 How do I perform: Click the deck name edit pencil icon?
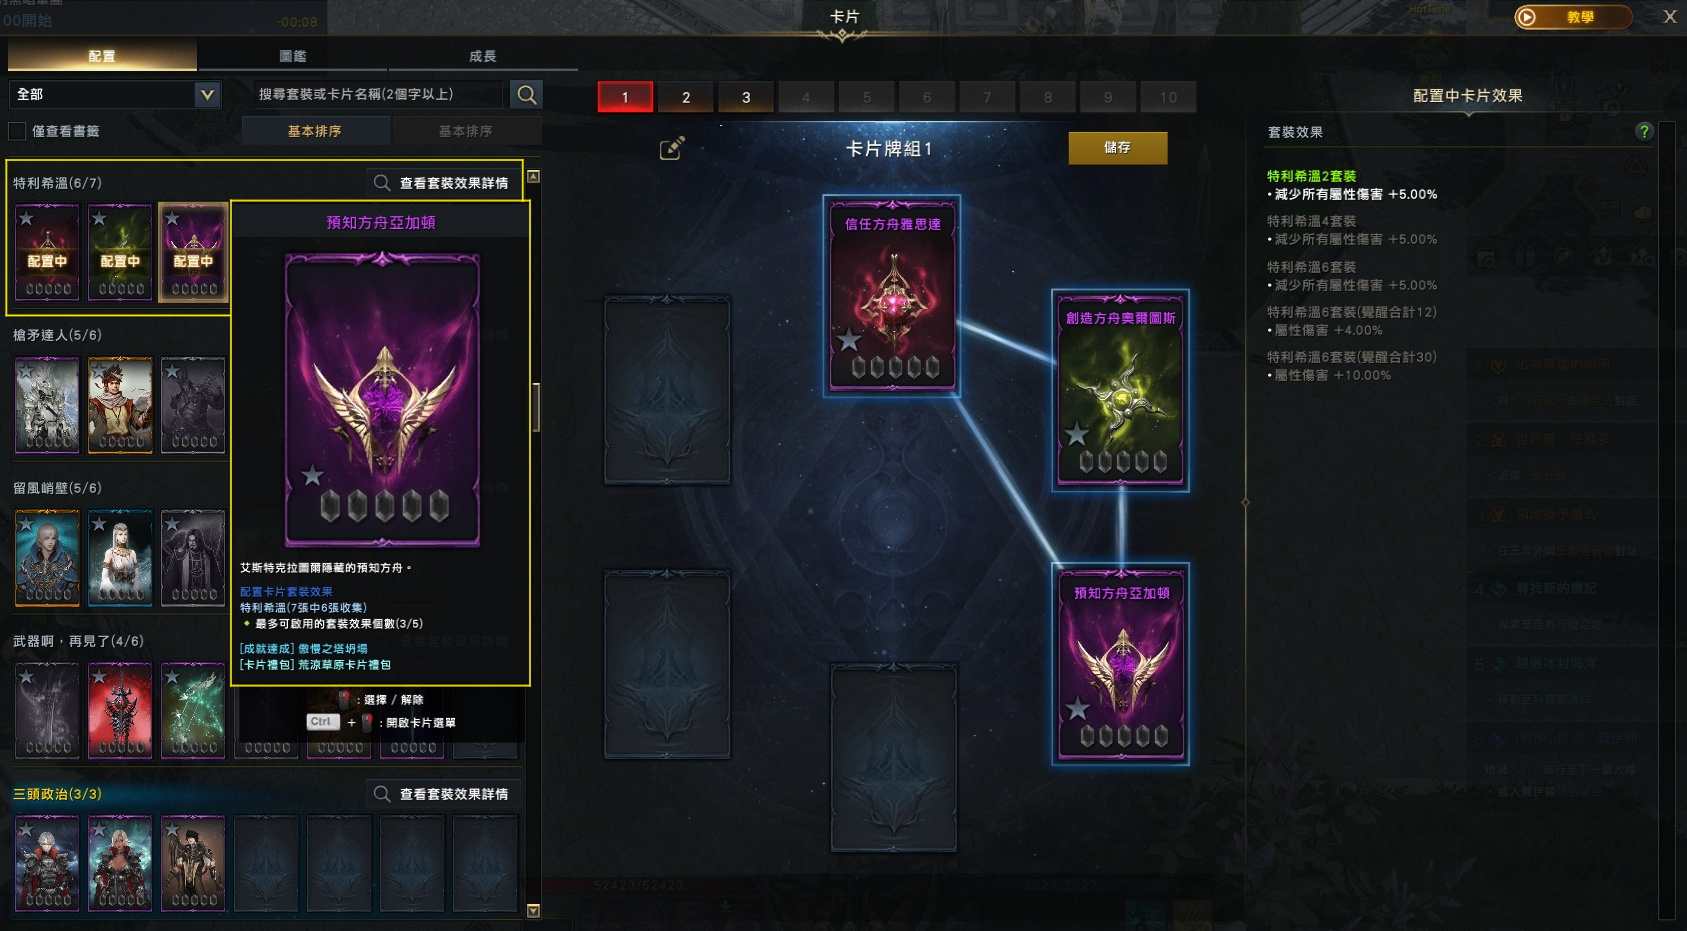click(672, 148)
